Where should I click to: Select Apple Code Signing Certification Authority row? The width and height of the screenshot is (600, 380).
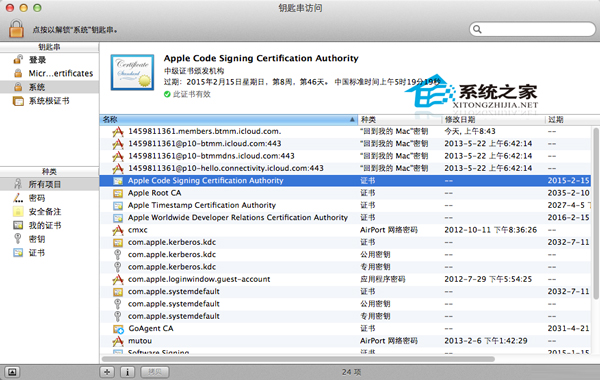[345, 181]
